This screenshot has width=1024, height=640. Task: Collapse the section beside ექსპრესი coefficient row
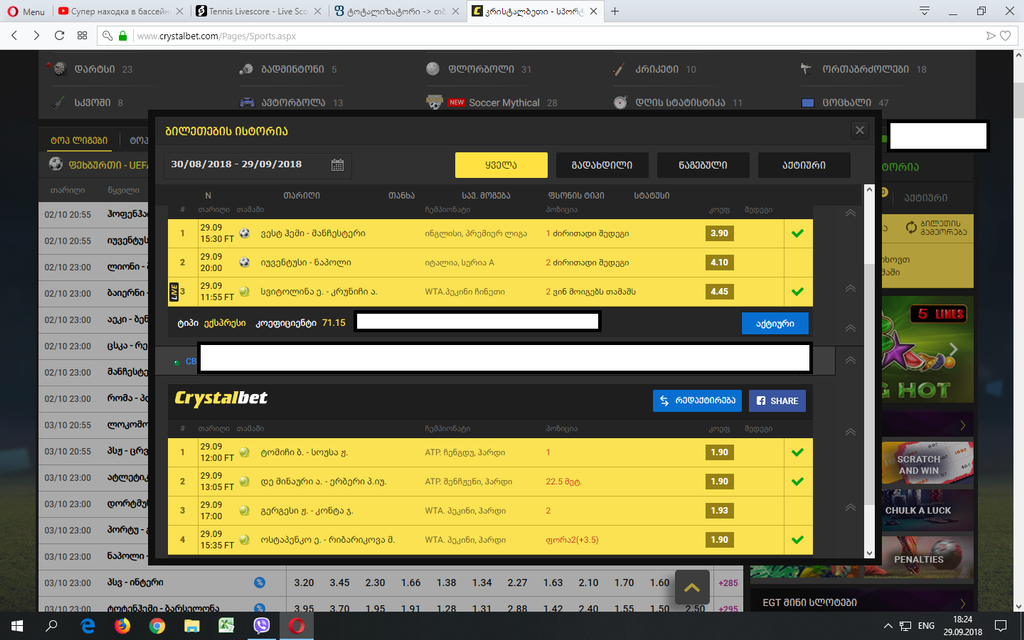point(850,328)
